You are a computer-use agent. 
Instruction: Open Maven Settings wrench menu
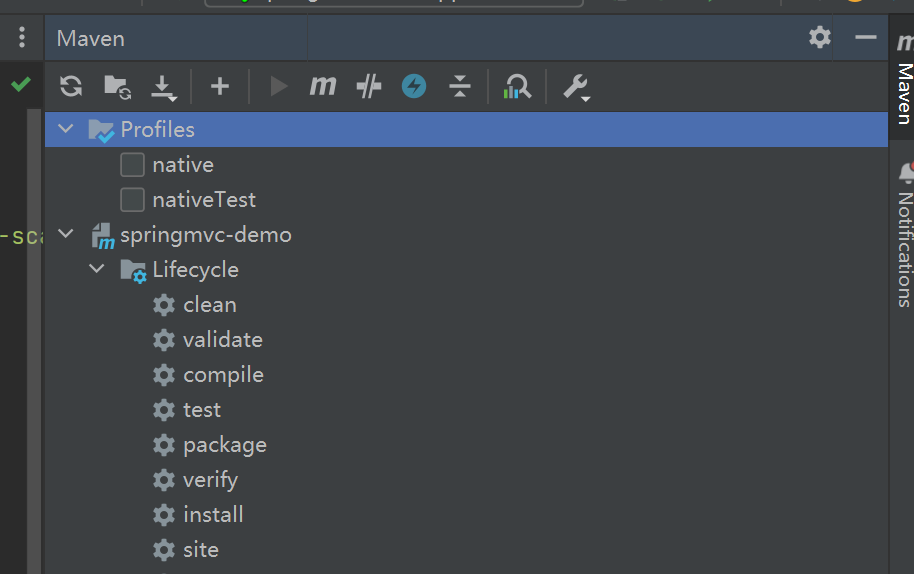click(x=576, y=88)
